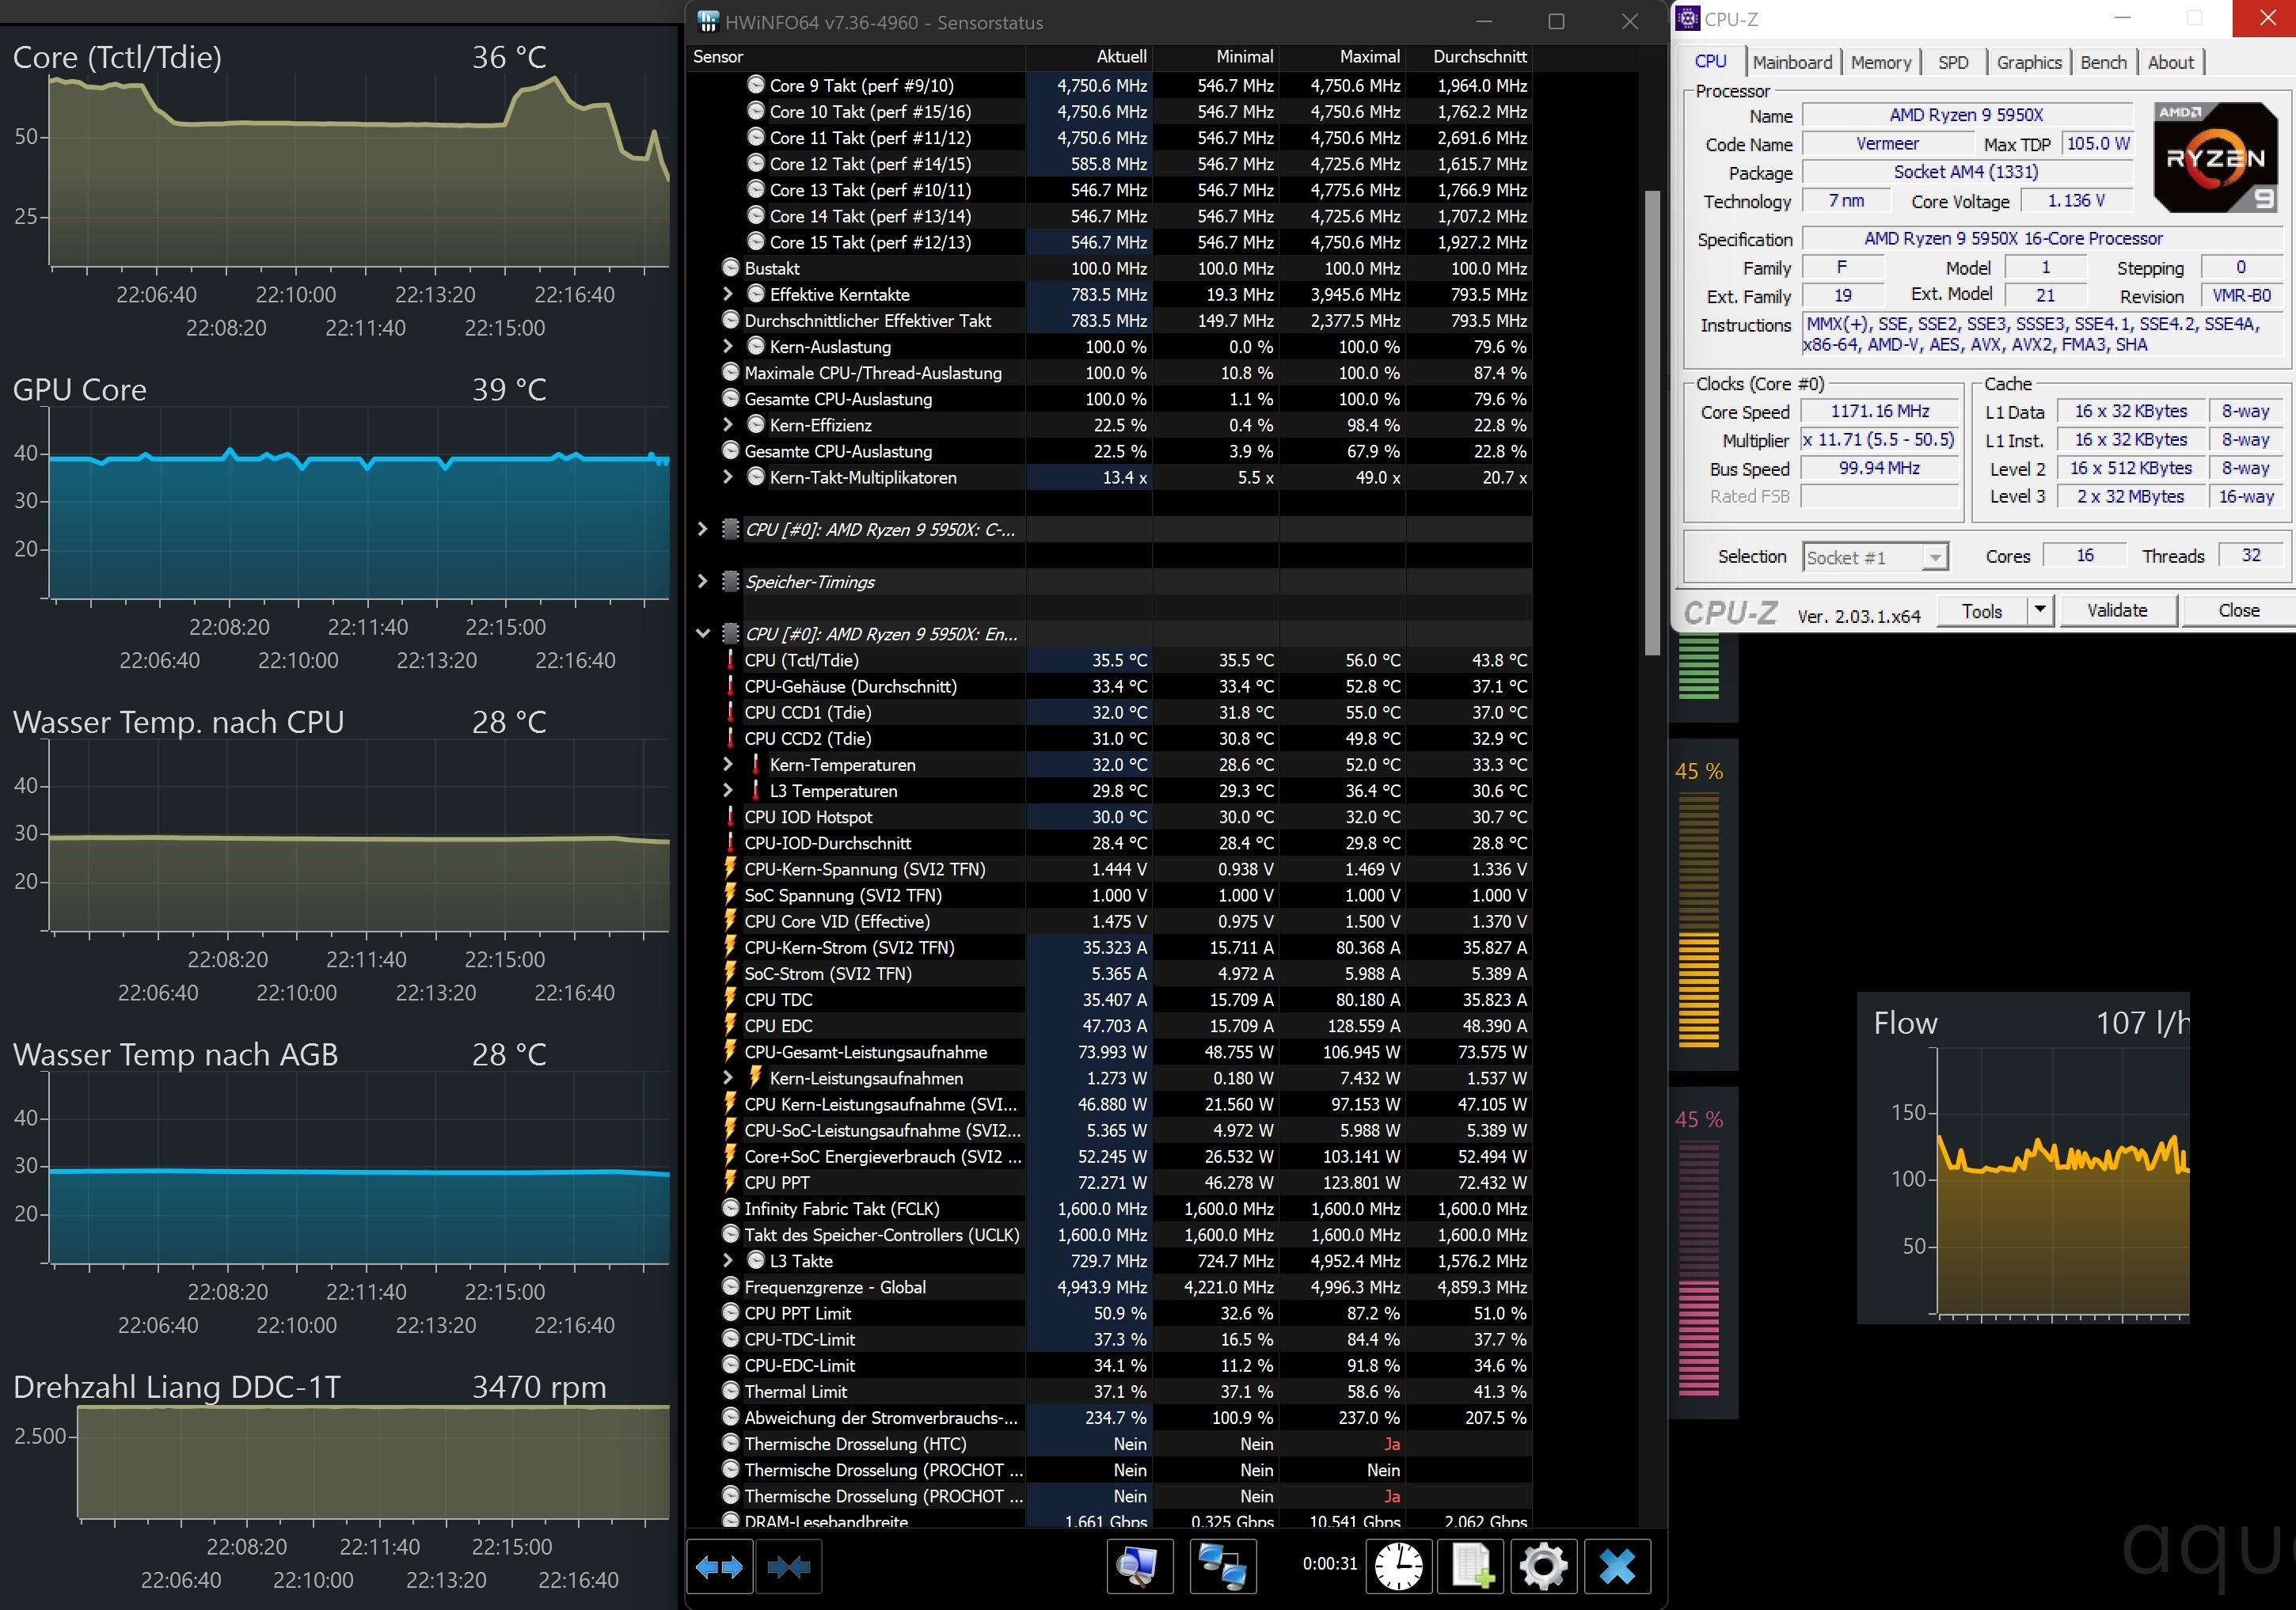Click the orange 45 % level bar gauge

[x=1698, y=920]
